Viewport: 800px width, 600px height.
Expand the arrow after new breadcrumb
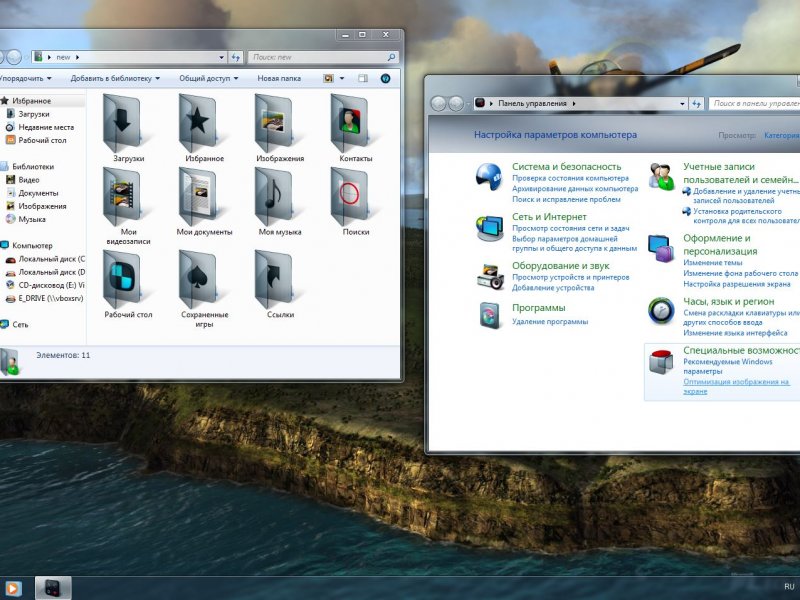(78, 57)
